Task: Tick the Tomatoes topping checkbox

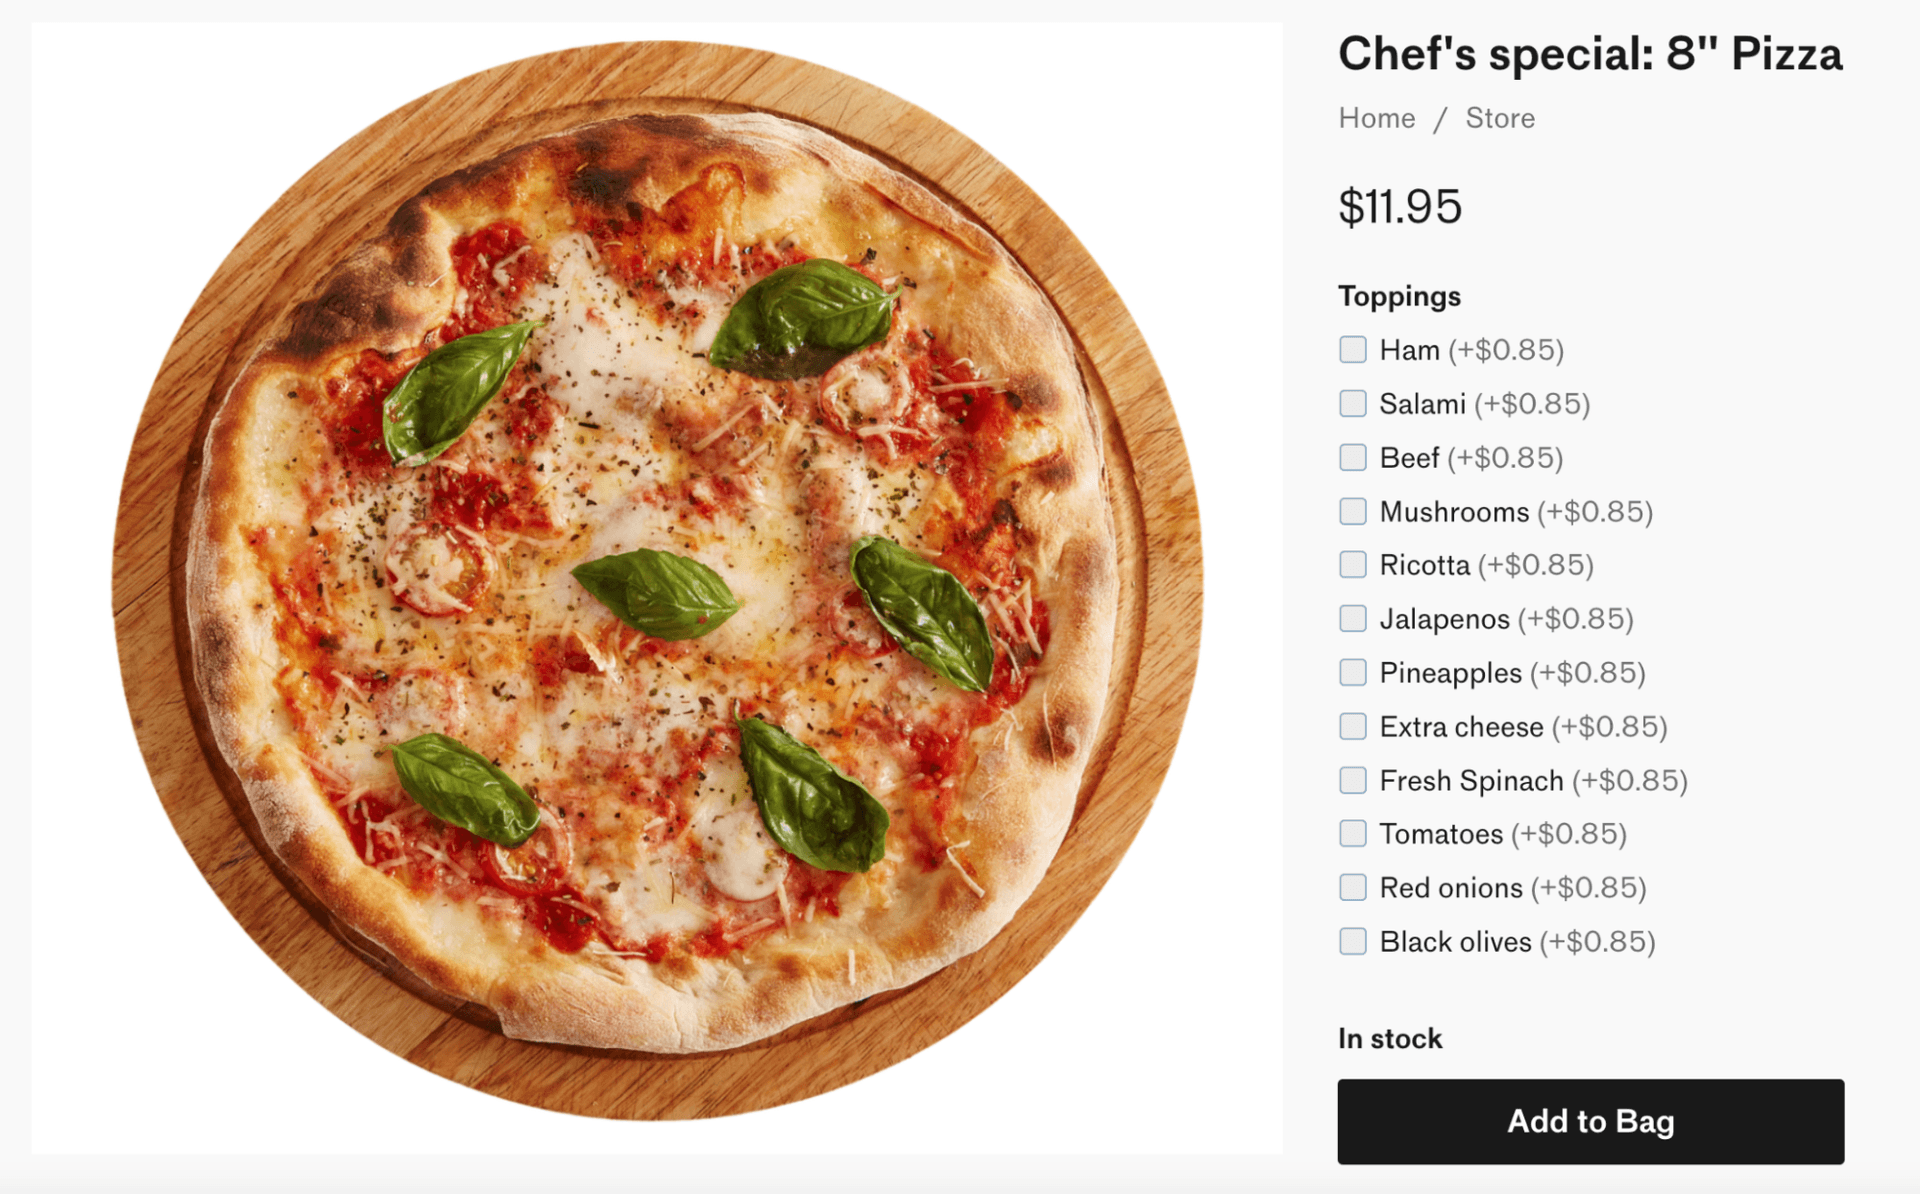Action: [x=1353, y=834]
